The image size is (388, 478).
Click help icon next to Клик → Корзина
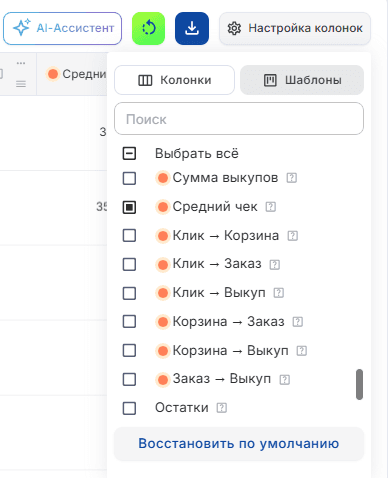[x=293, y=236]
